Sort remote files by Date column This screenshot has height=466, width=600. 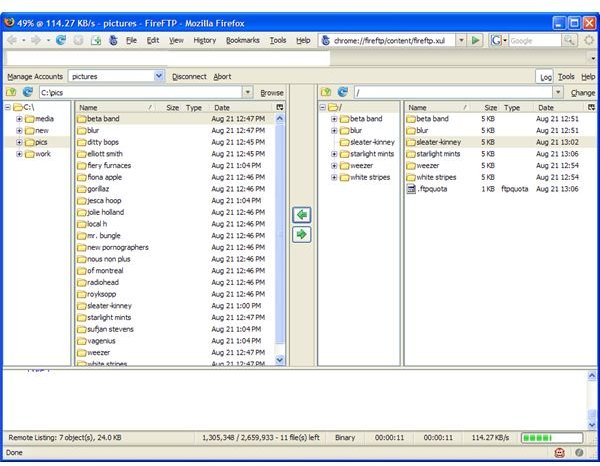point(559,108)
